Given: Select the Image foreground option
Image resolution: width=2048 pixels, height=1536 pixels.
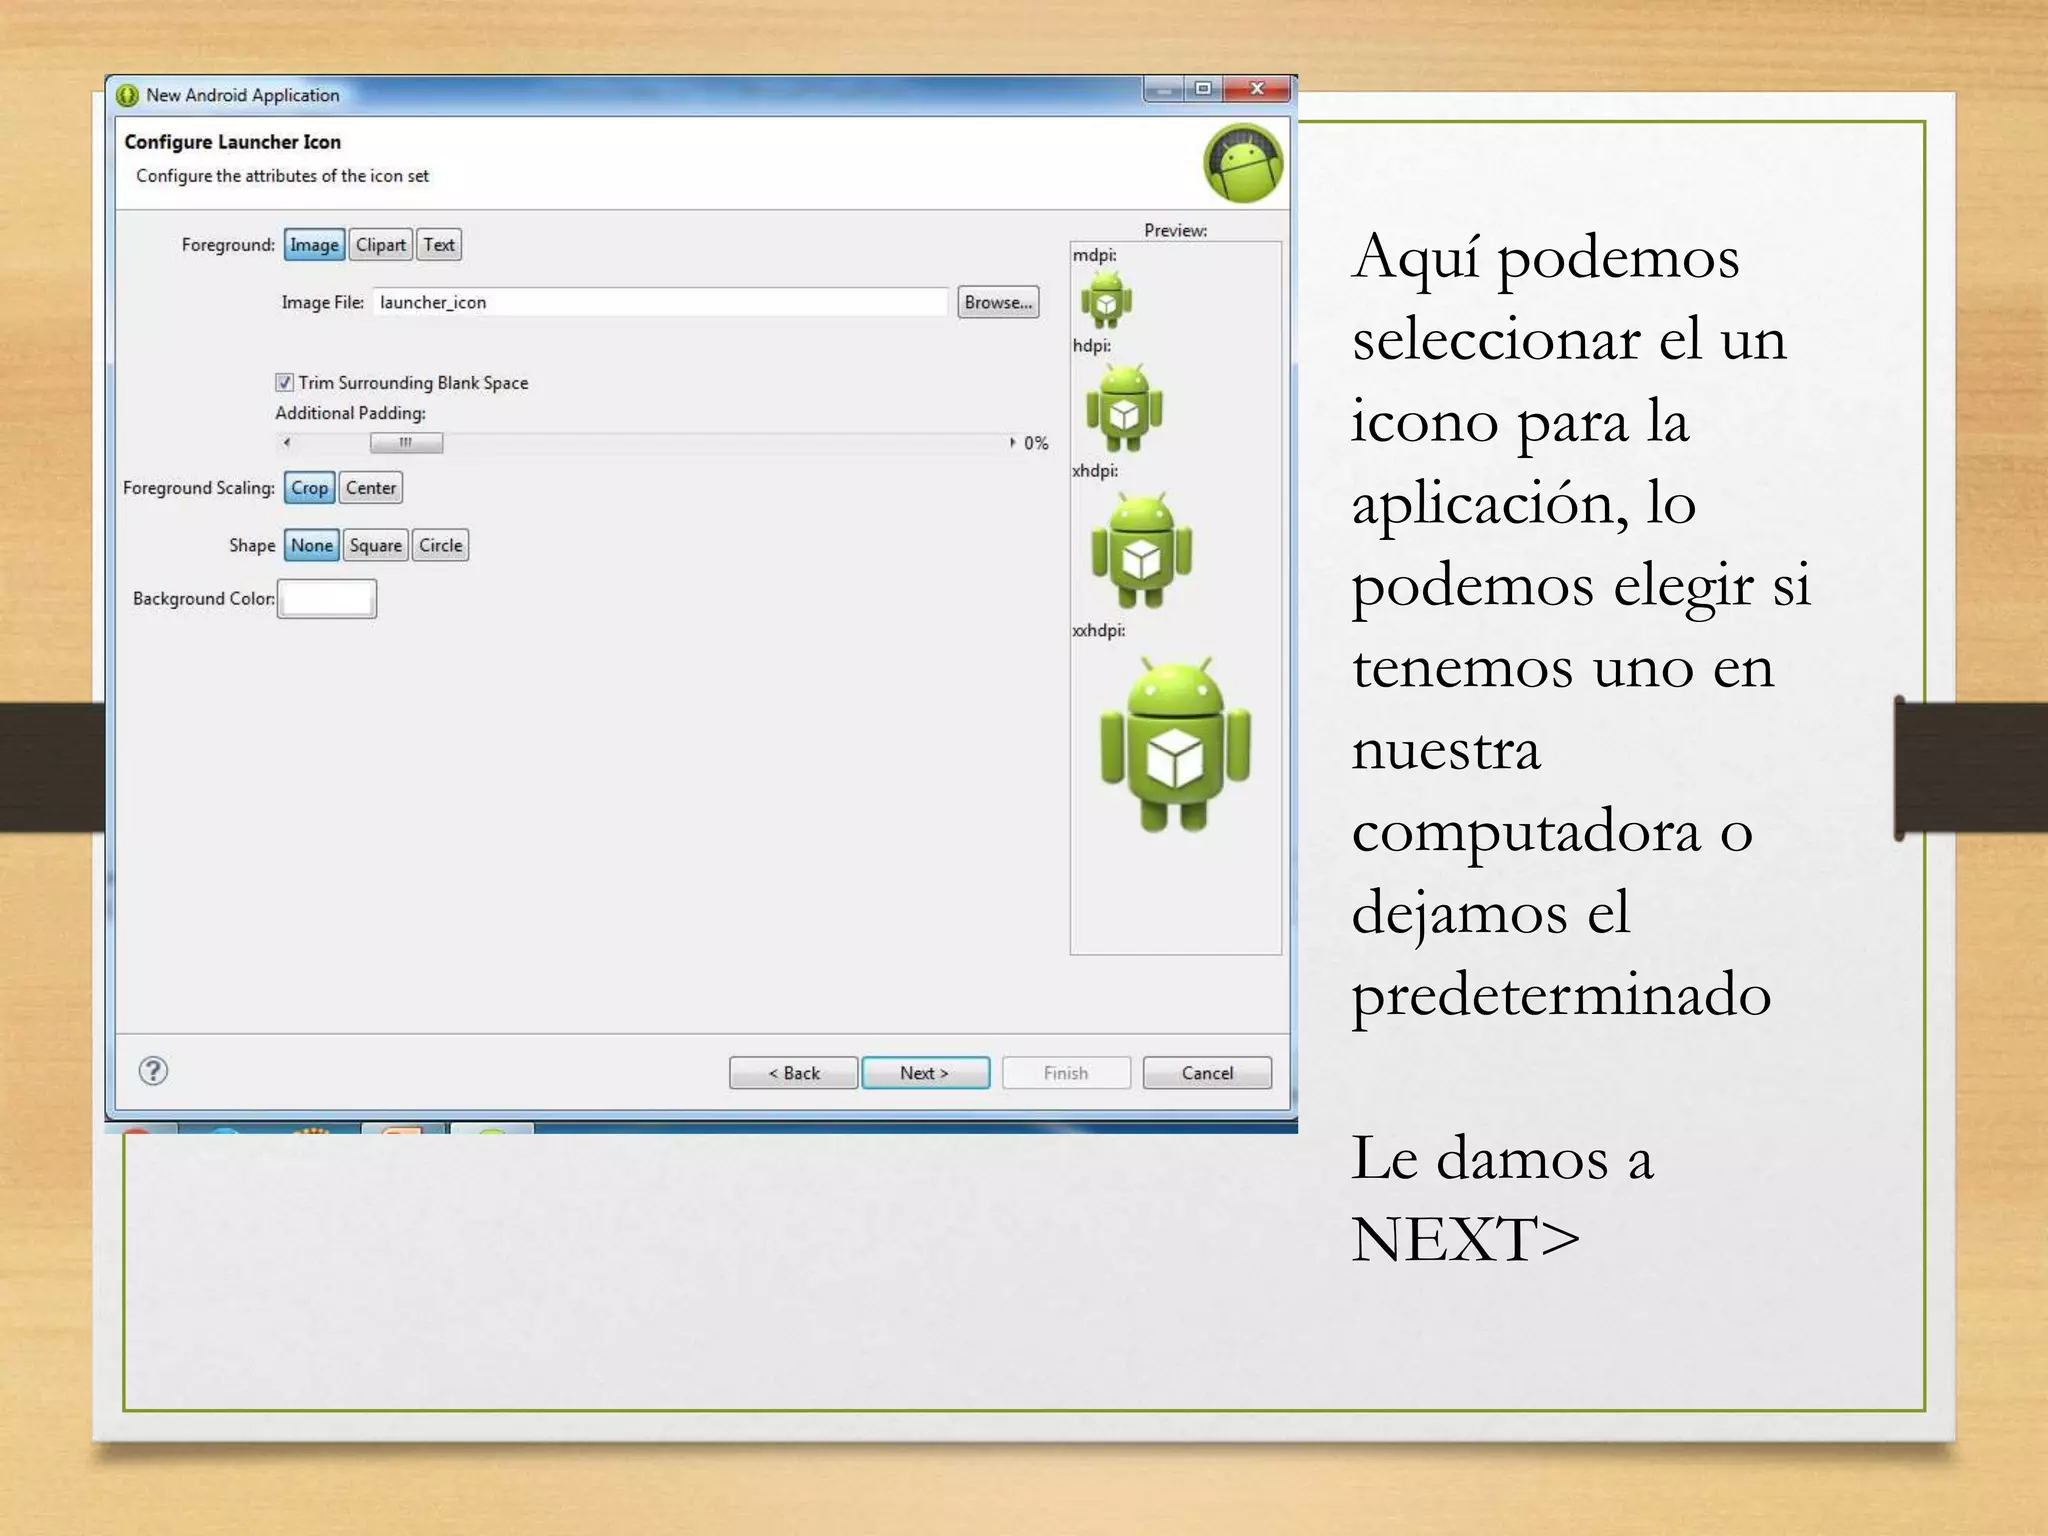Looking at the screenshot, I should pos(314,245).
